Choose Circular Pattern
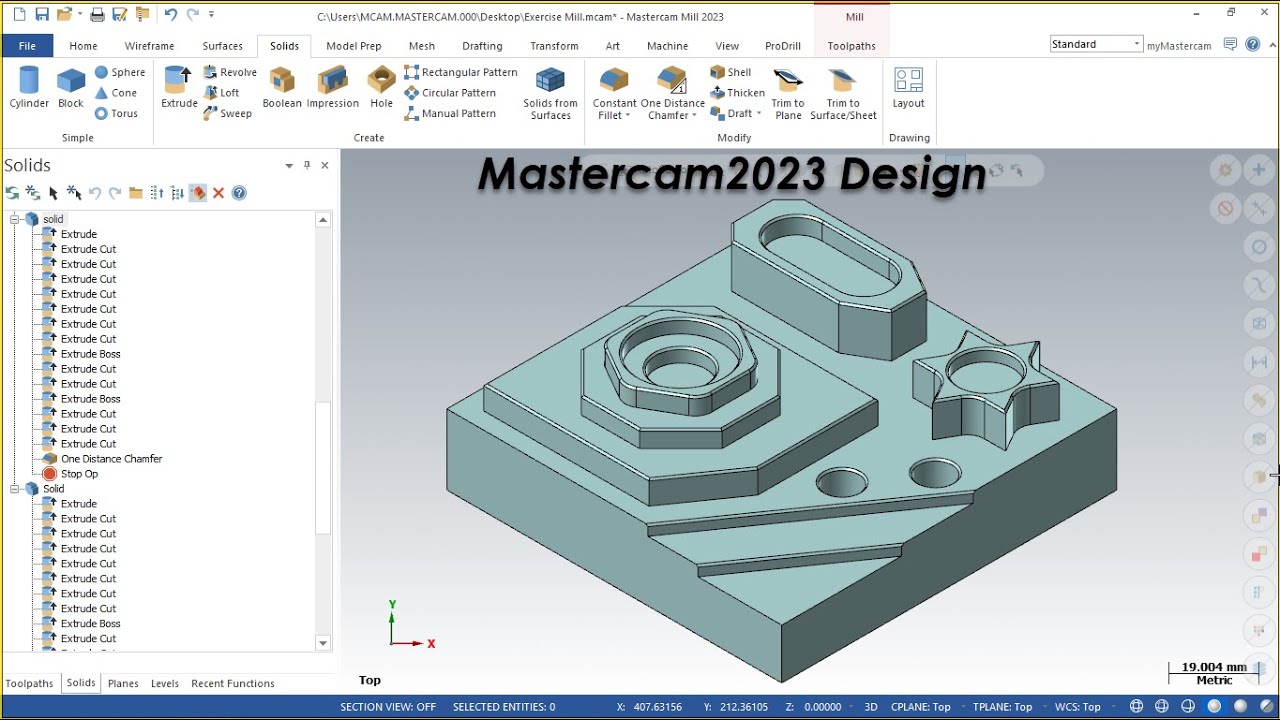 click(450, 93)
